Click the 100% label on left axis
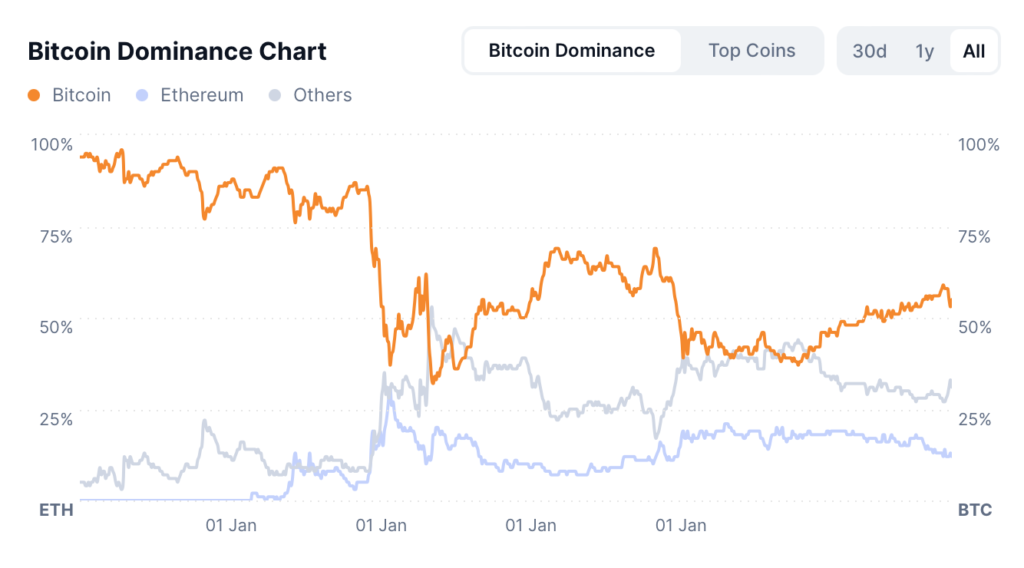 (x=52, y=145)
